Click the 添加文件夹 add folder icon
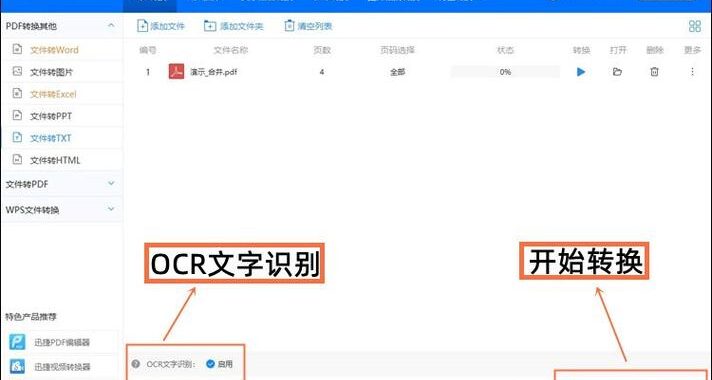Screen dimensions: 712x380 click(x=210, y=26)
